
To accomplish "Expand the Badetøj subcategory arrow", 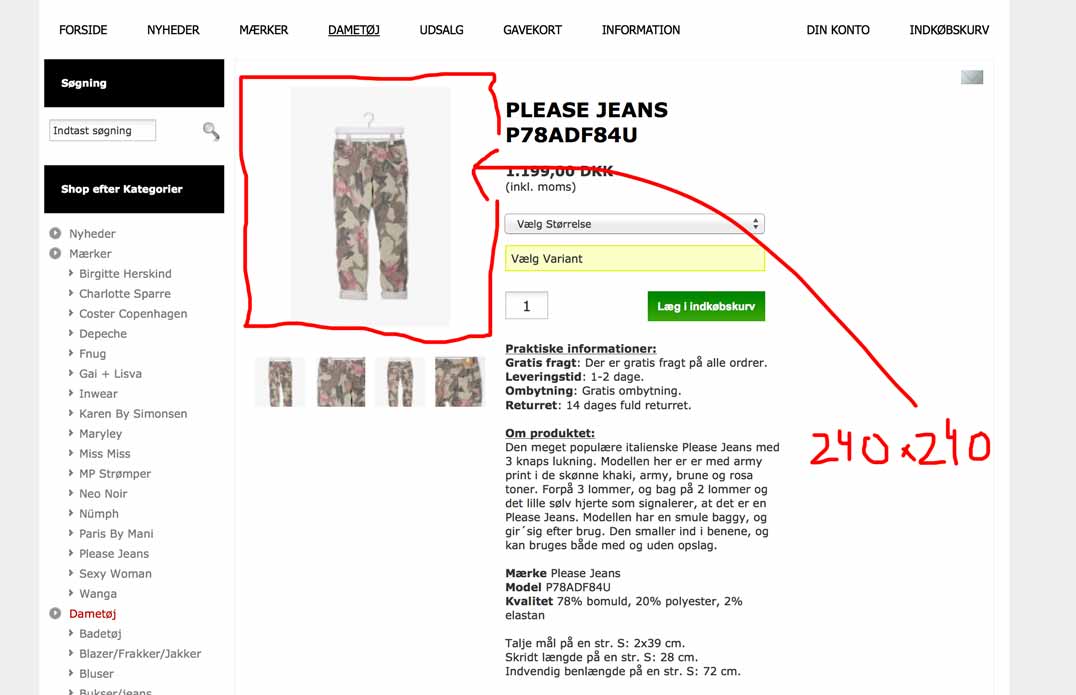I will coord(71,633).
